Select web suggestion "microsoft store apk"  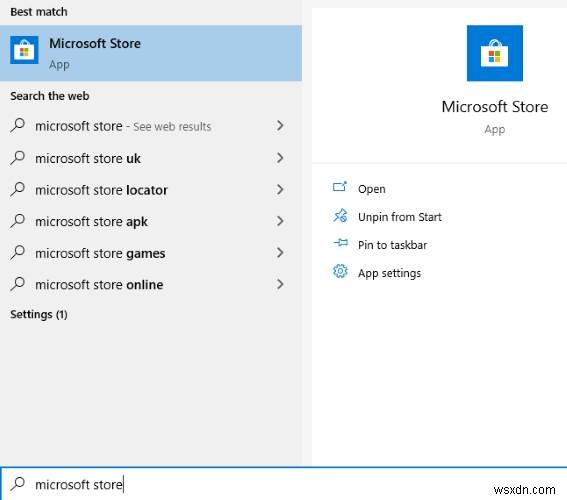(151, 221)
